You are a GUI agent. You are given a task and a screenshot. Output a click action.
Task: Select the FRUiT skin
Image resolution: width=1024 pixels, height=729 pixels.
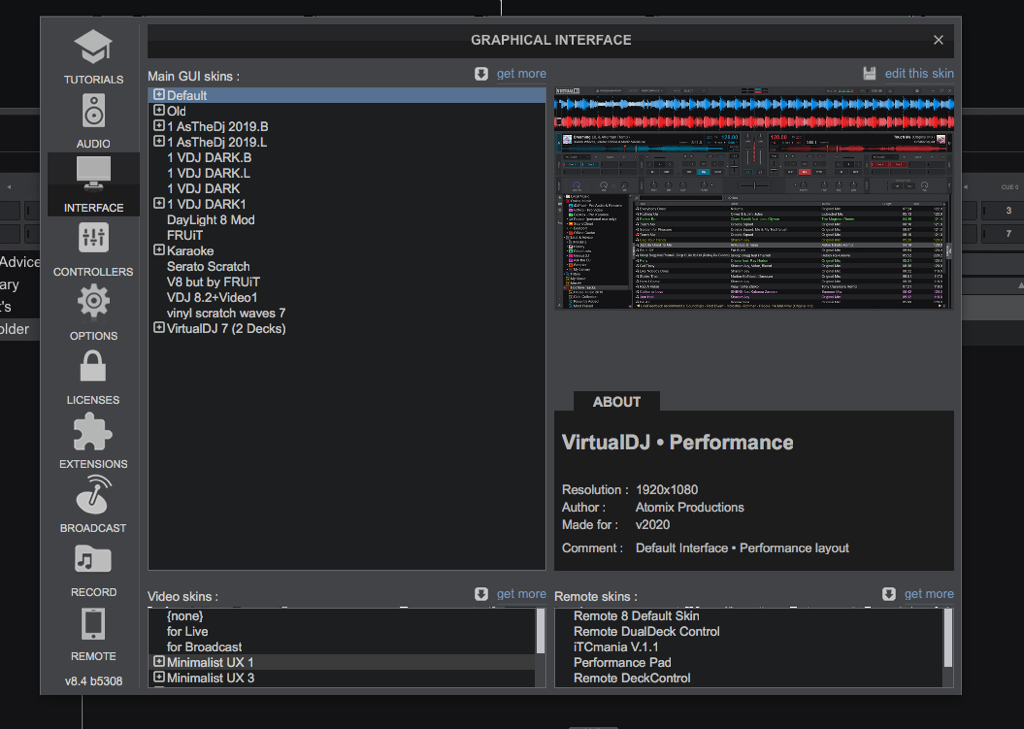[185, 235]
